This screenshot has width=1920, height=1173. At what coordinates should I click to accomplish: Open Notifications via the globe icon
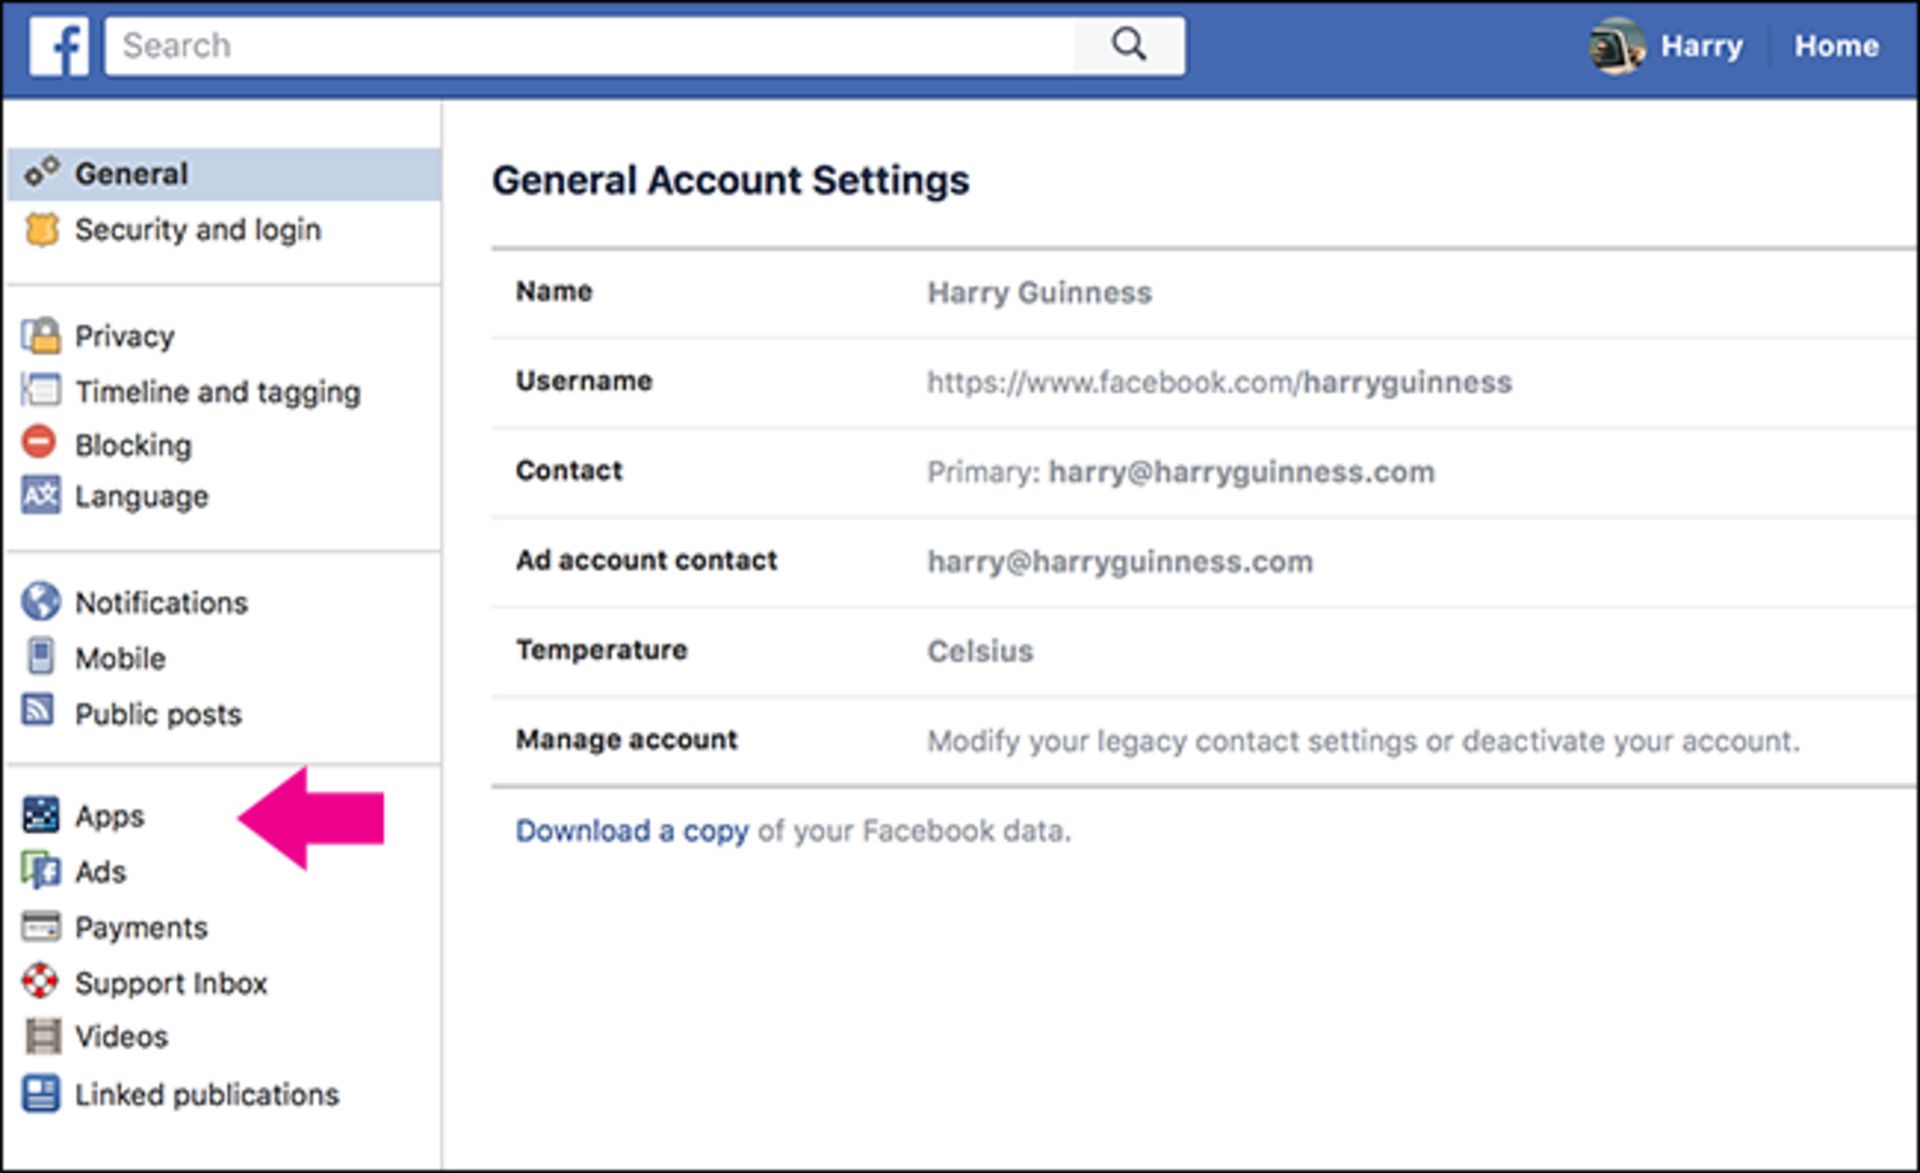pos(40,602)
